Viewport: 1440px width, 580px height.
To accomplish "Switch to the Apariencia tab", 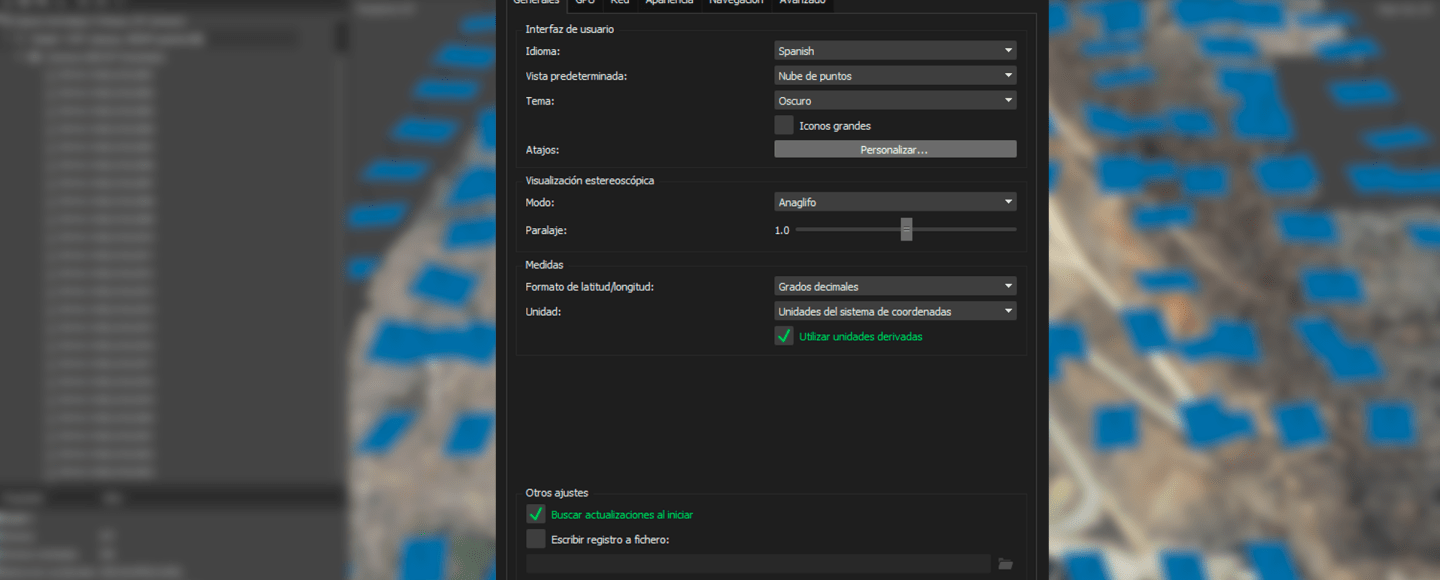I will 669,3.
